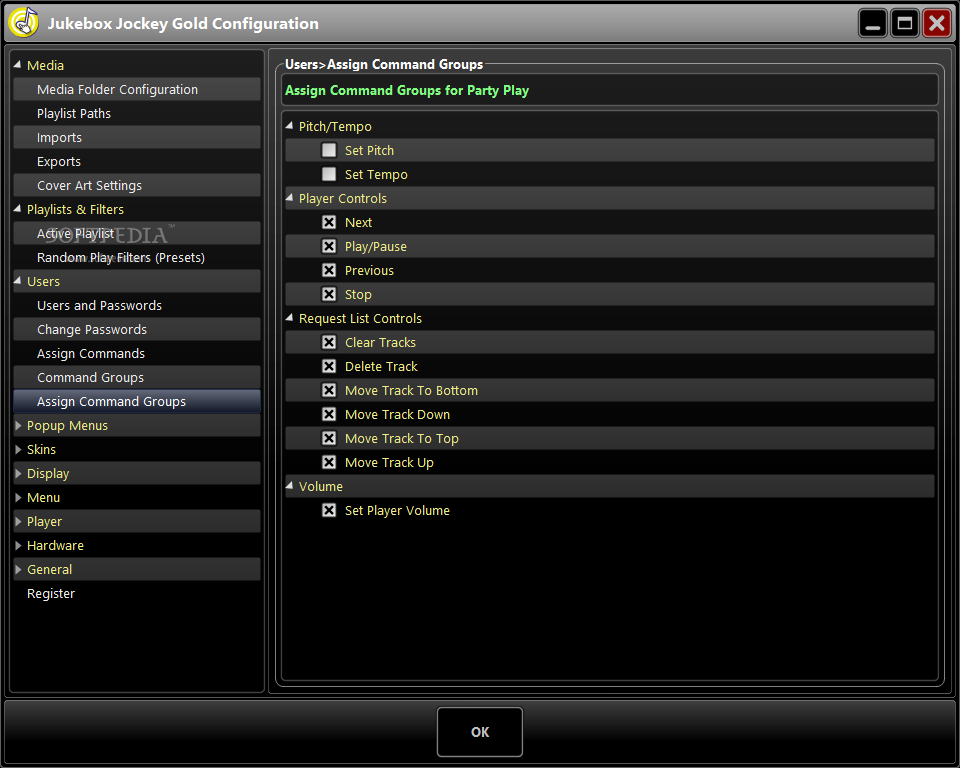Screen dimensions: 960x768
Task: Collapse the Volume group
Action: pos(290,486)
